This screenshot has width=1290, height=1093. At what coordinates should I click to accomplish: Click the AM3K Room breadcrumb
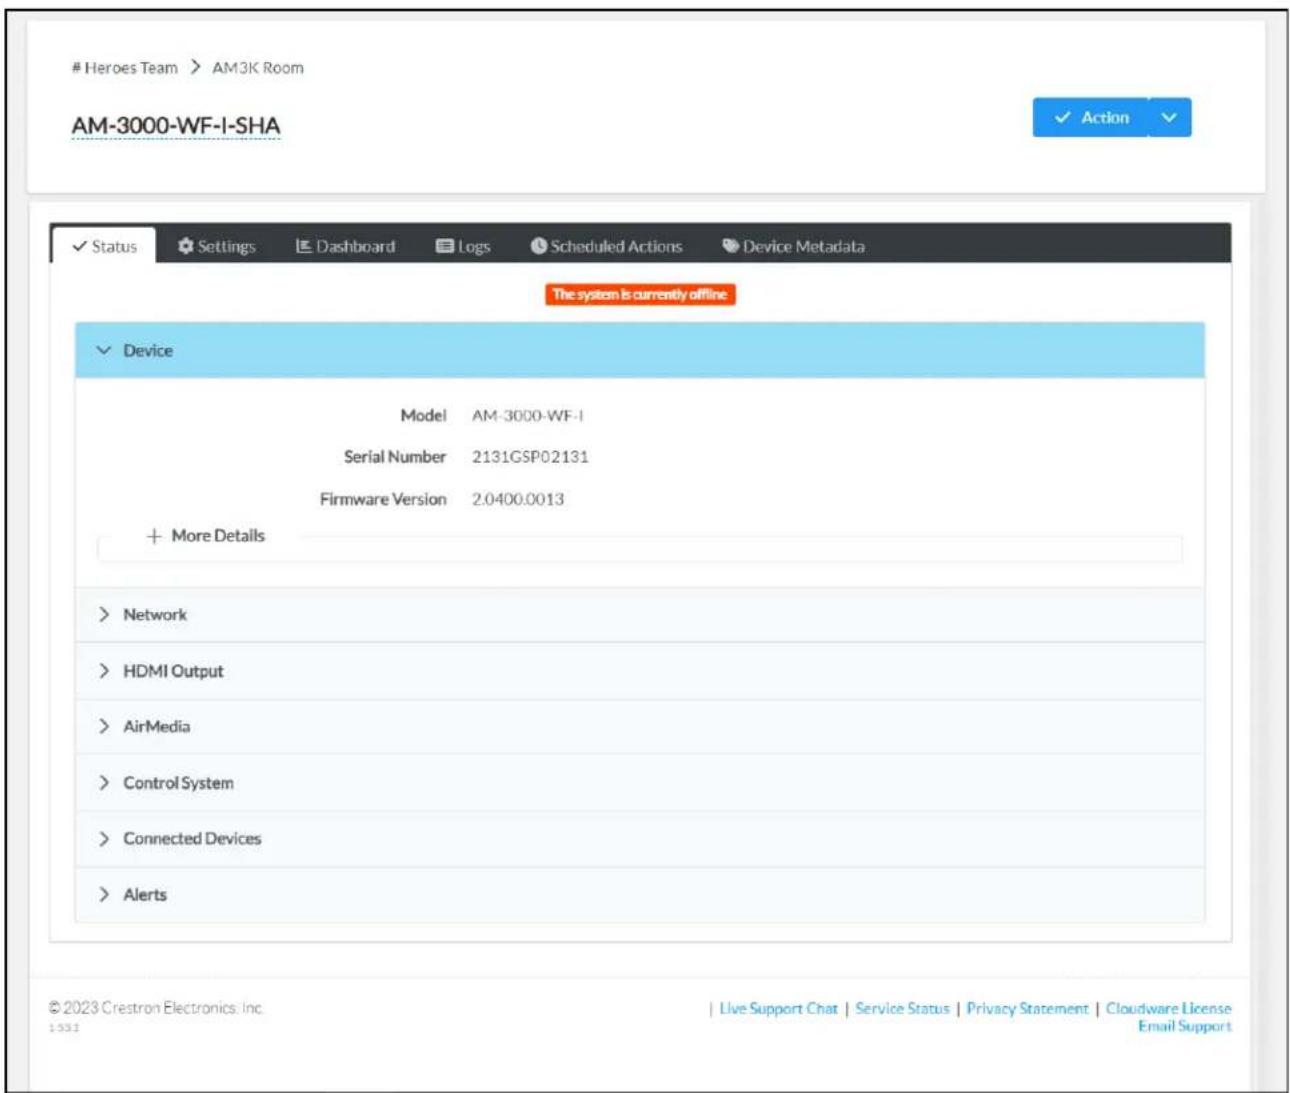pyautogui.click(x=258, y=68)
